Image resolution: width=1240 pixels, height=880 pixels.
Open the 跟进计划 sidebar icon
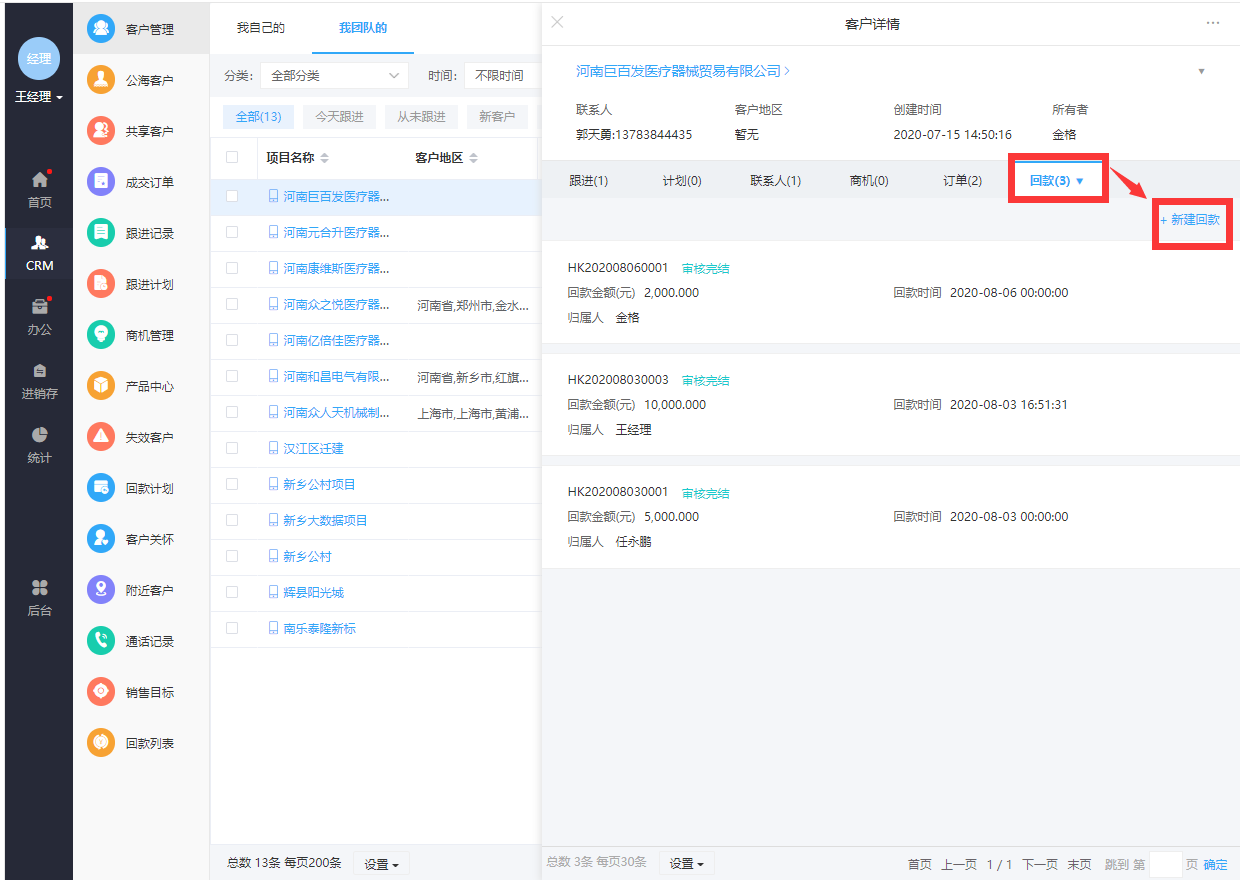coord(100,283)
